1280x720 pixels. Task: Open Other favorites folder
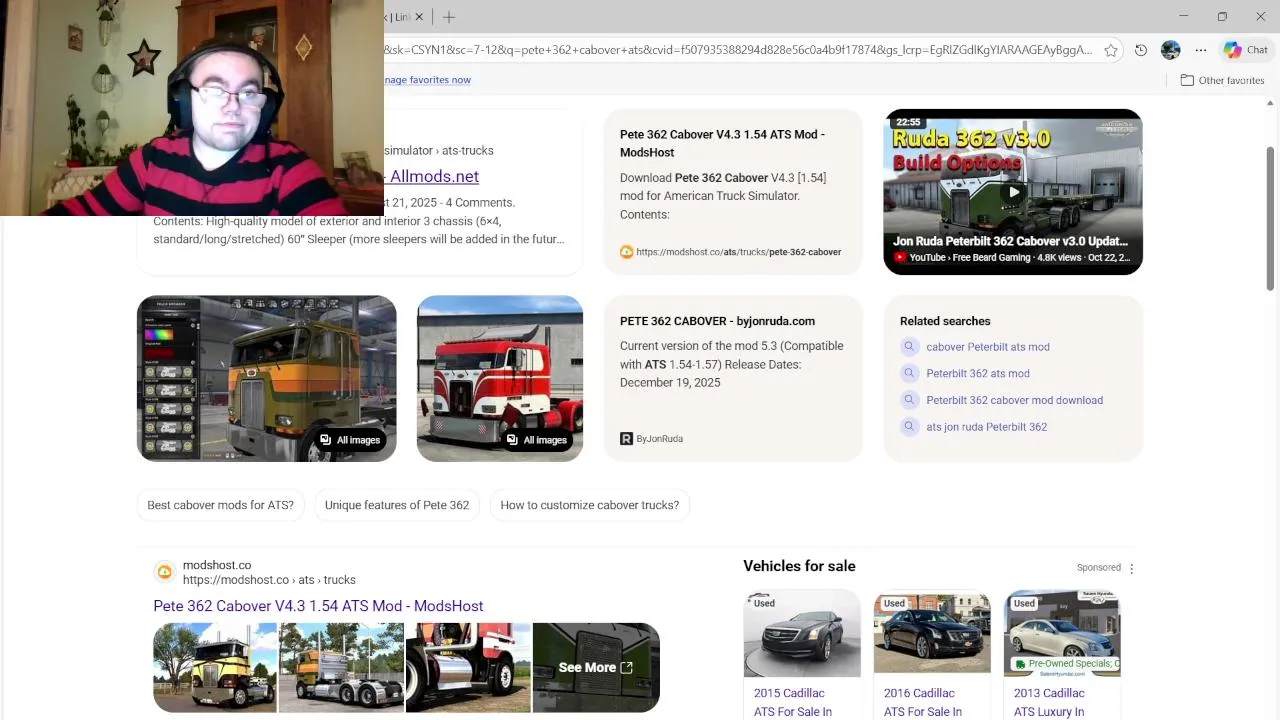point(1222,80)
